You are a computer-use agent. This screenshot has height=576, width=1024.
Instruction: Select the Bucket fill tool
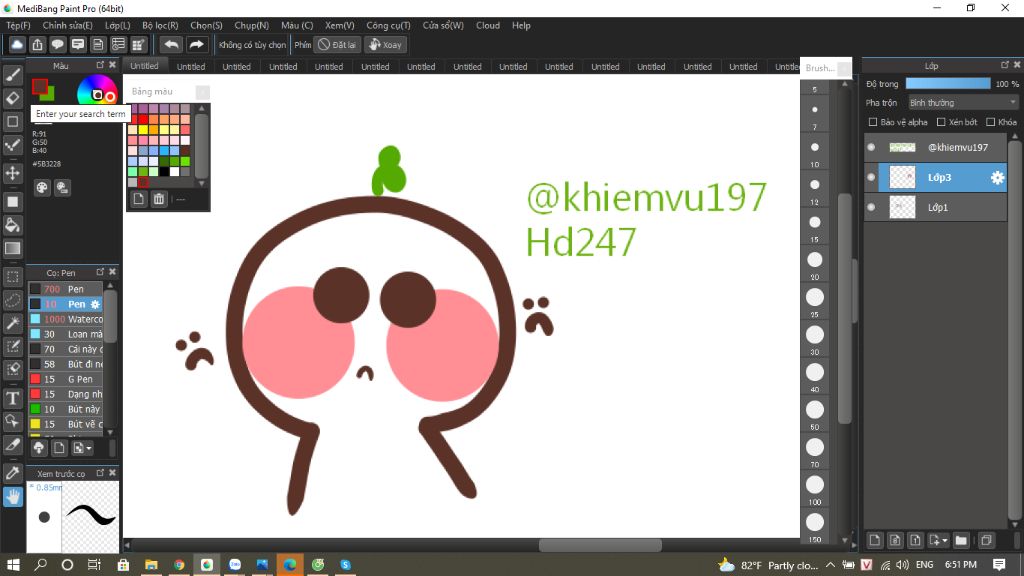pos(12,225)
